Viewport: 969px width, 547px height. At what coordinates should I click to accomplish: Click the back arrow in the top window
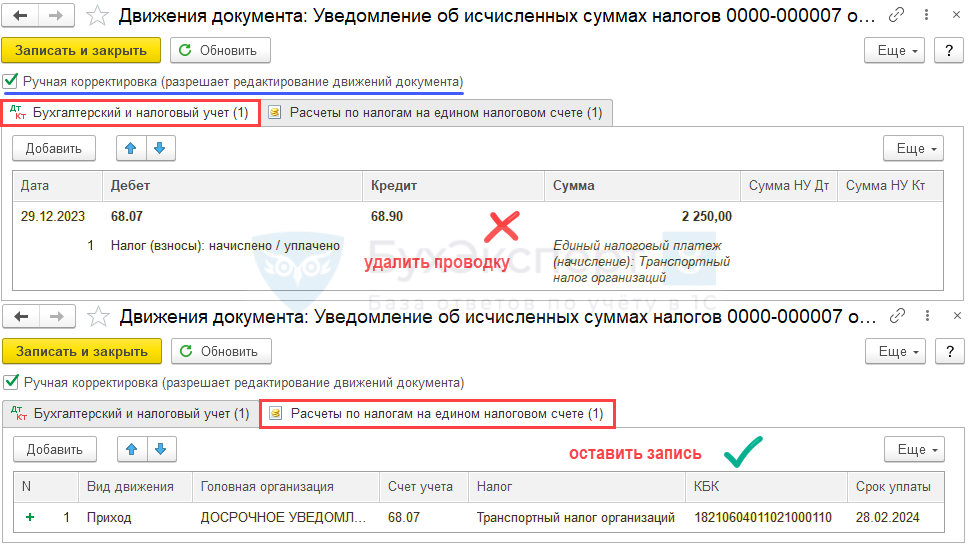click(21, 15)
